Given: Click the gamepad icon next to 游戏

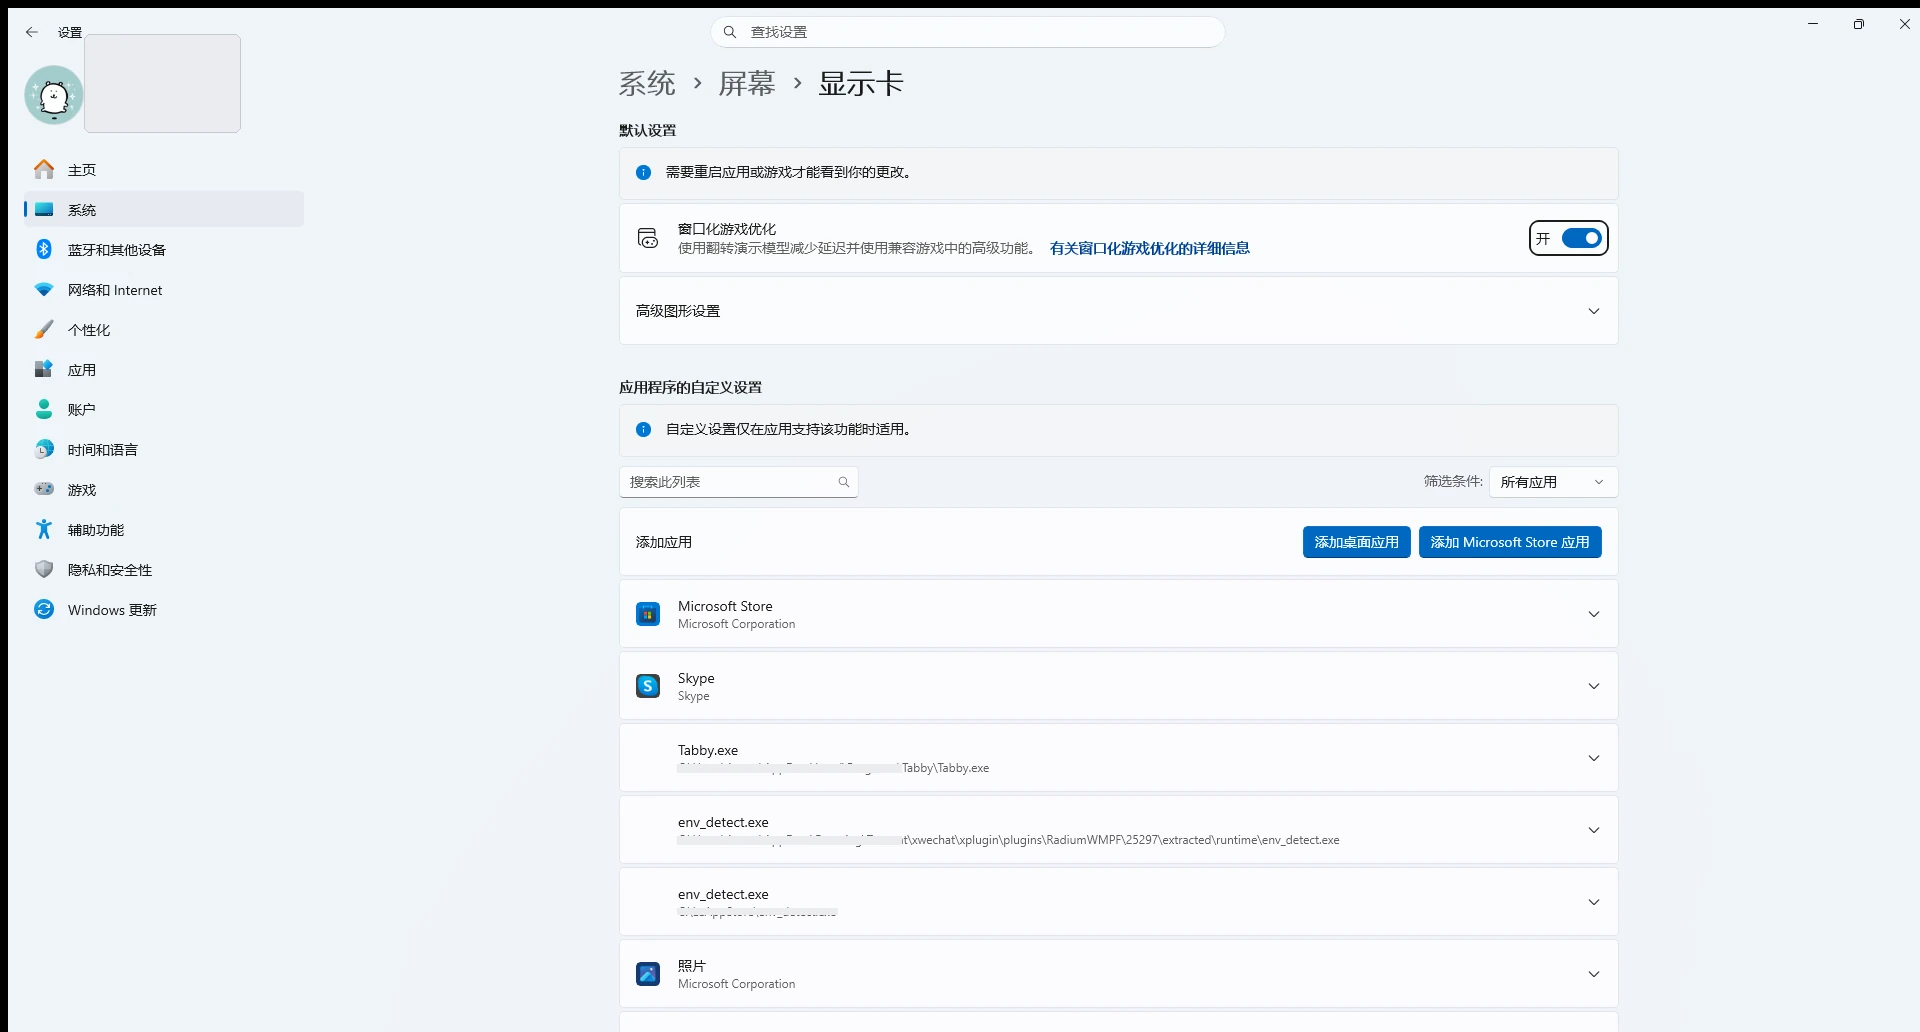Looking at the screenshot, I should coord(44,490).
